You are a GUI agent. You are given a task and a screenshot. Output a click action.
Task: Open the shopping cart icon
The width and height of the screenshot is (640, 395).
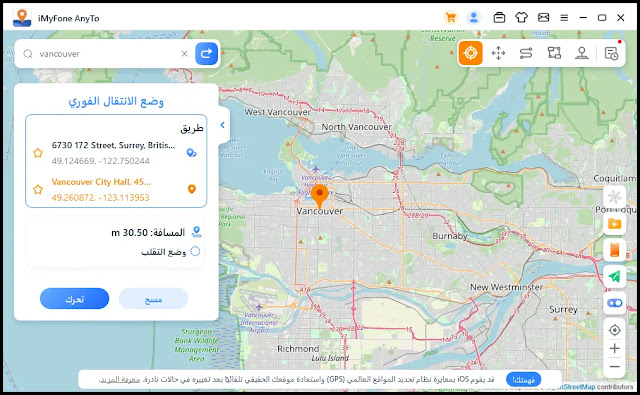click(x=451, y=18)
